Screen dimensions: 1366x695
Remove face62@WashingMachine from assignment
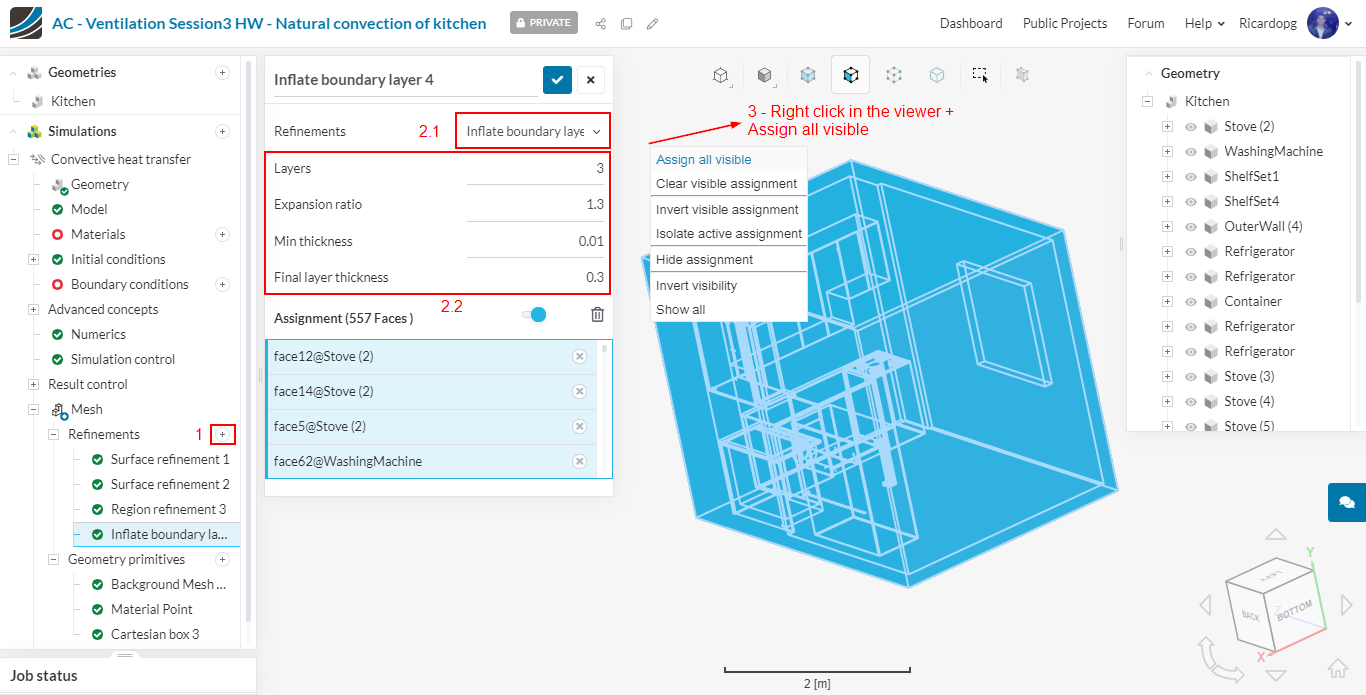pos(579,462)
